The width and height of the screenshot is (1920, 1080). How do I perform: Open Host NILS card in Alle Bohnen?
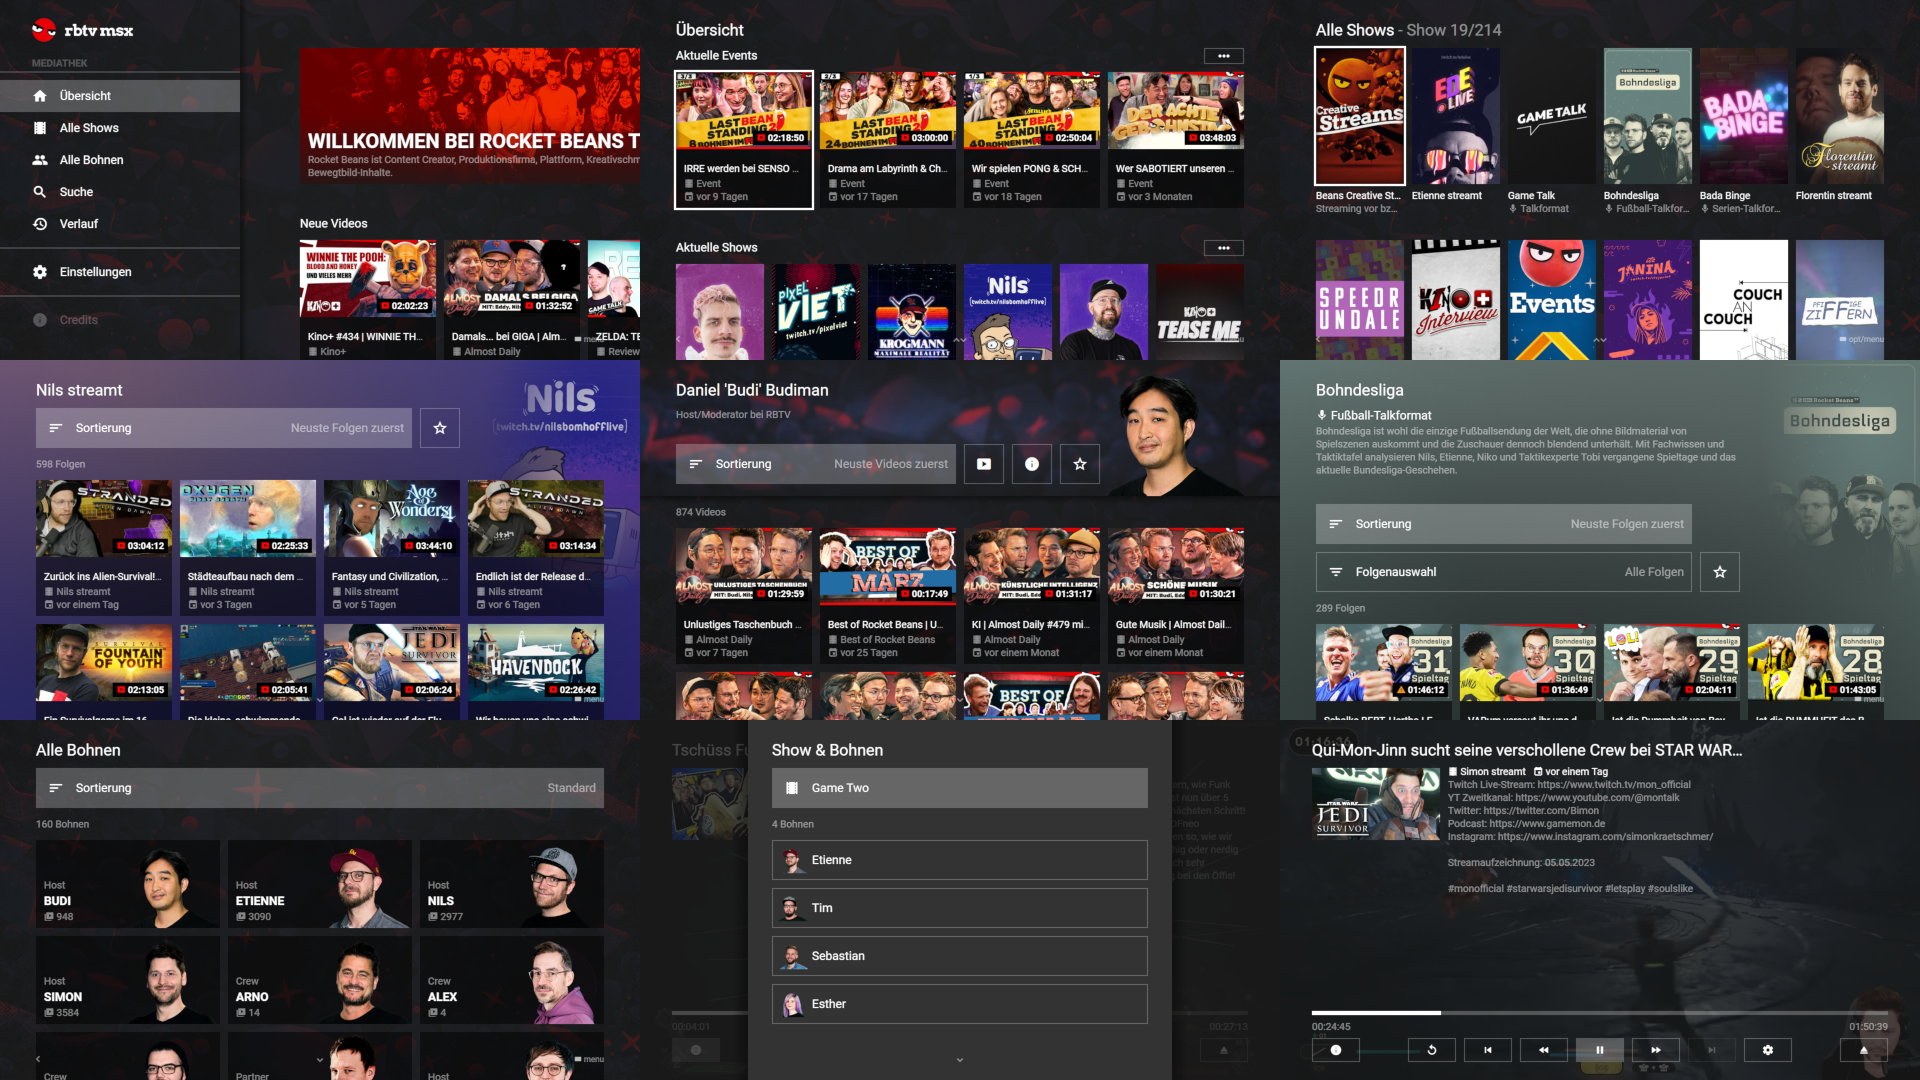[x=512, y=884]
